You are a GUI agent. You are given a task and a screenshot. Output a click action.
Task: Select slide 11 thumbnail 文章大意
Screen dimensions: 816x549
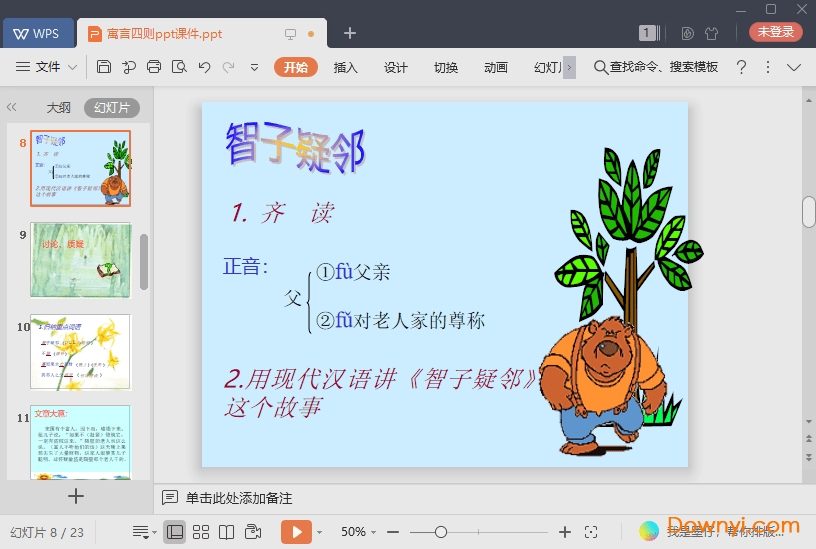pos(80,442)
